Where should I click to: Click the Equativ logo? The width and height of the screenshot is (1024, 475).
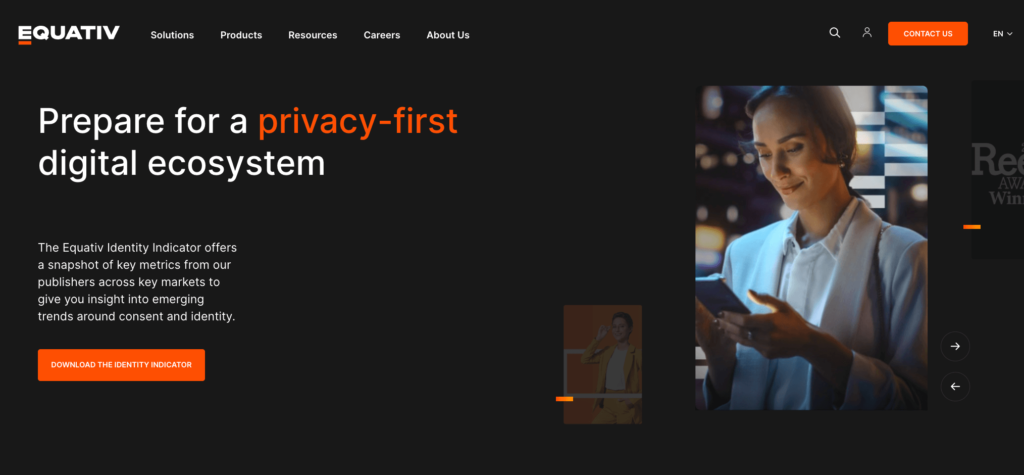click(69, 34)
